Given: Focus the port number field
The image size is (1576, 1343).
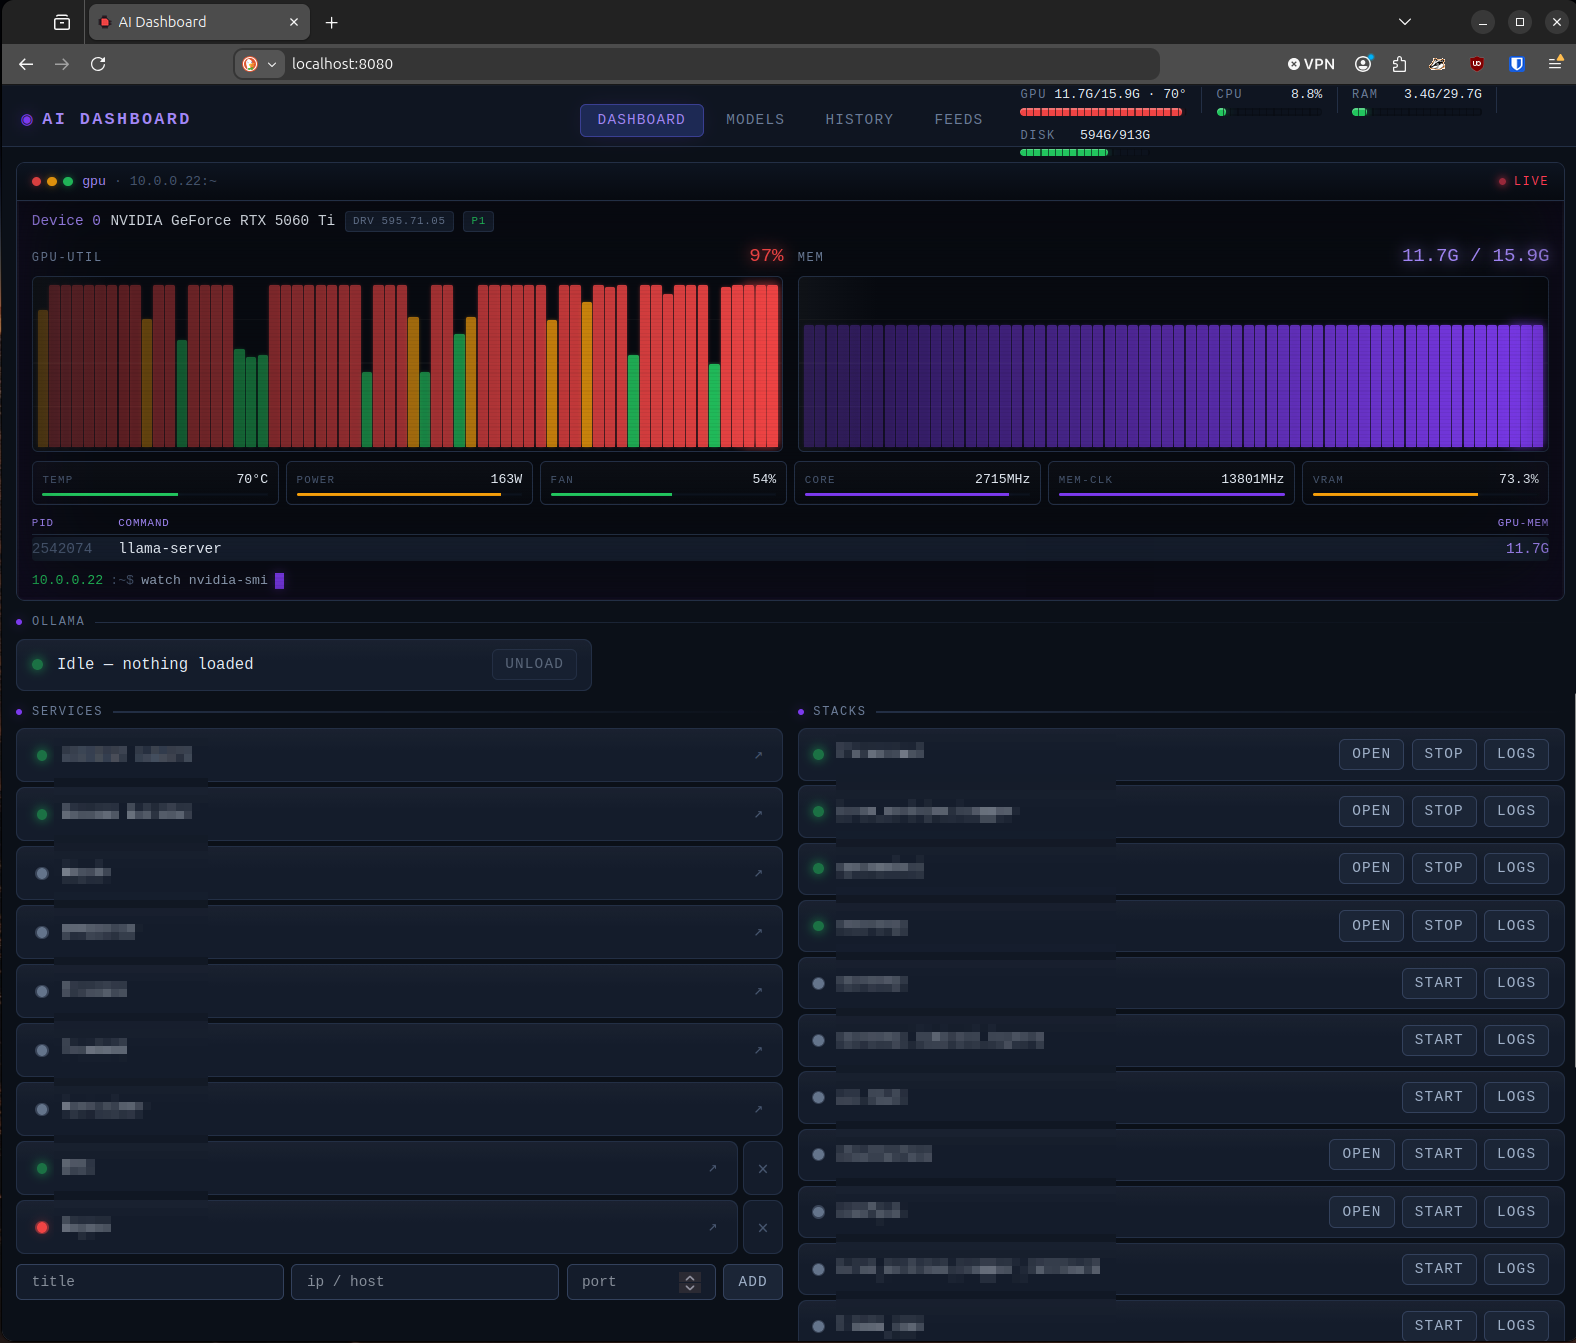Looking at the screenshot, I should (x=641, y=1282).
